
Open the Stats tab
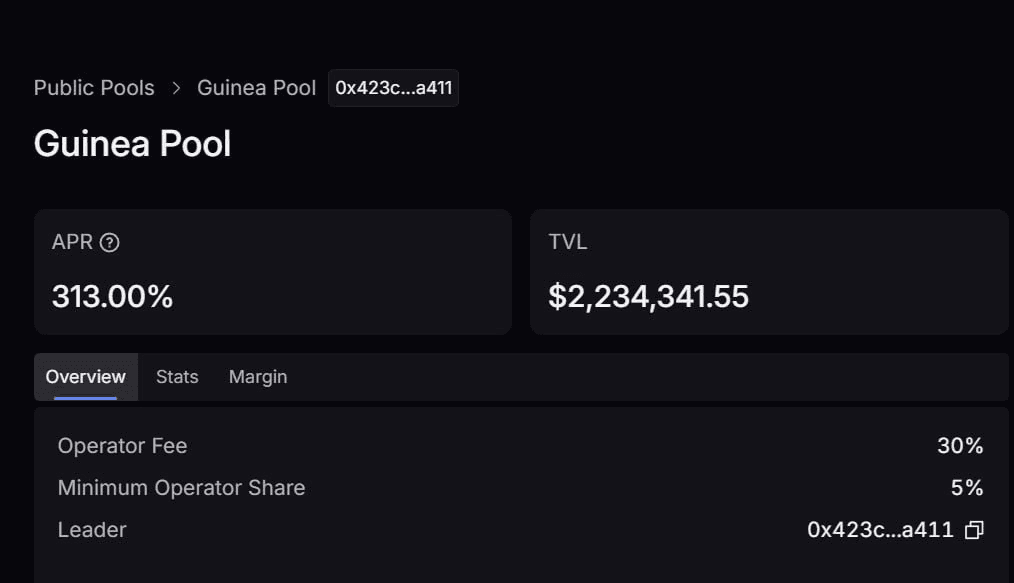[177, 377]
